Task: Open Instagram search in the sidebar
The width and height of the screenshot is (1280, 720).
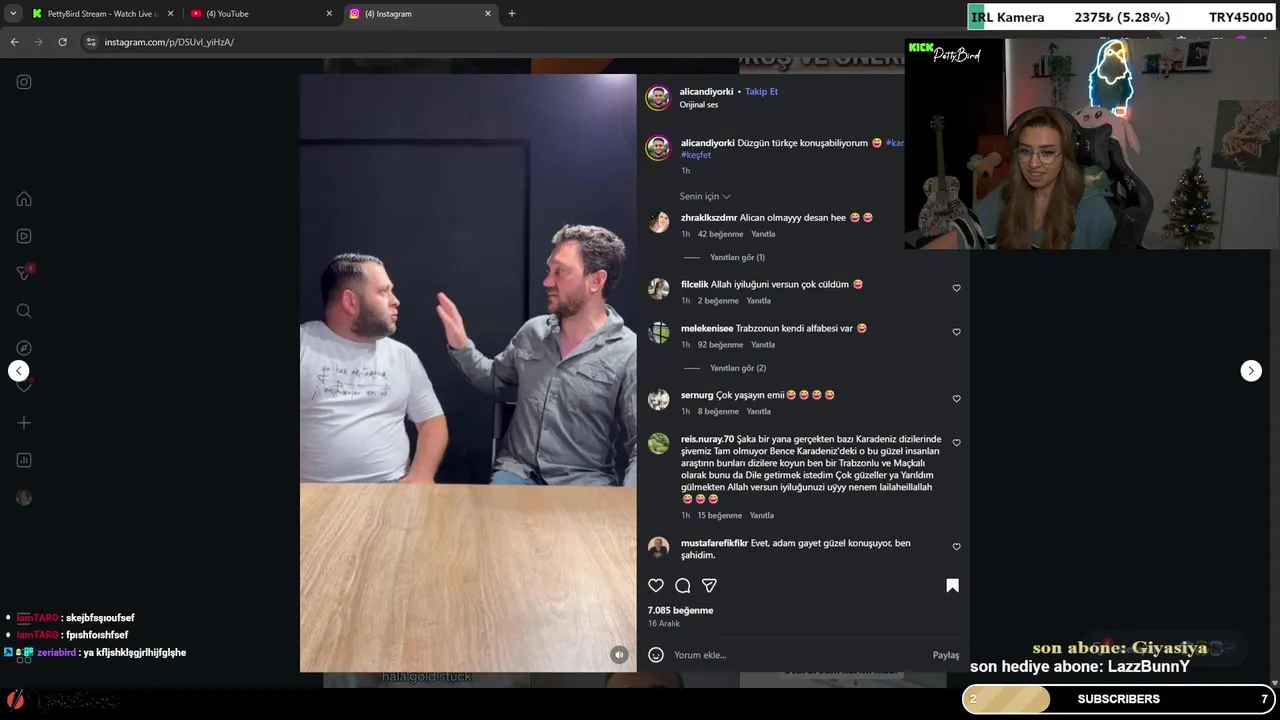Action: (24, 311)
